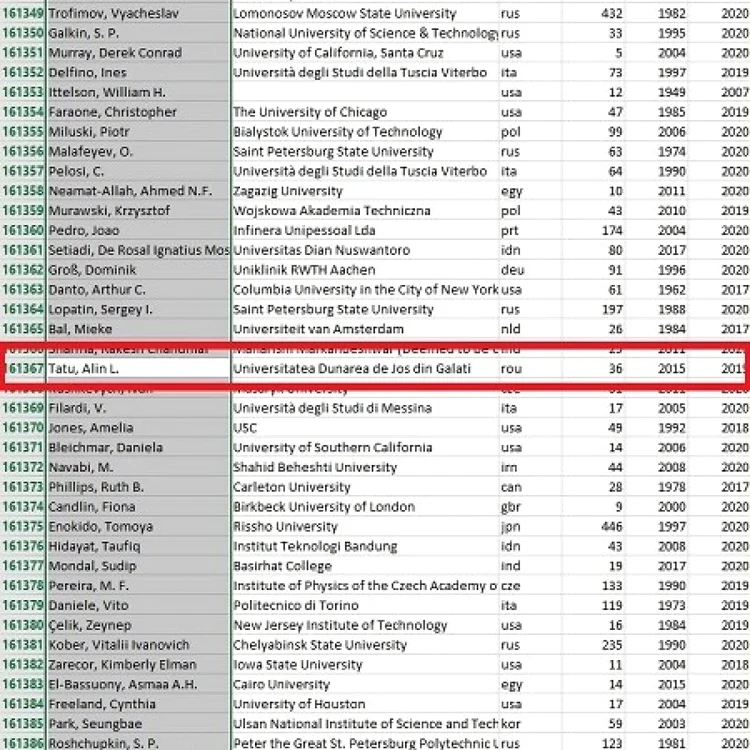Click the cell Groß, Dominik
Image resolution: width=750 pixels, height=750 pixels.
click(x=138, y=270)
